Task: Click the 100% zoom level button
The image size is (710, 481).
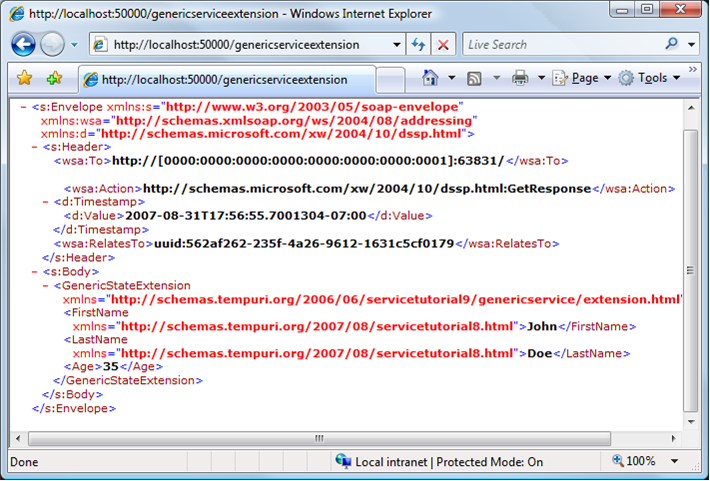Action: pos(634,462)
